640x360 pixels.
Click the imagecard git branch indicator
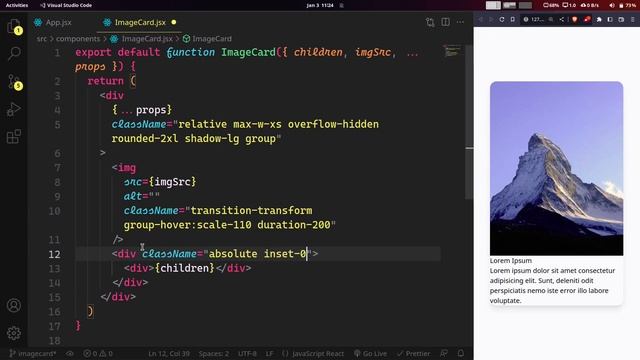tap(33, 353)
